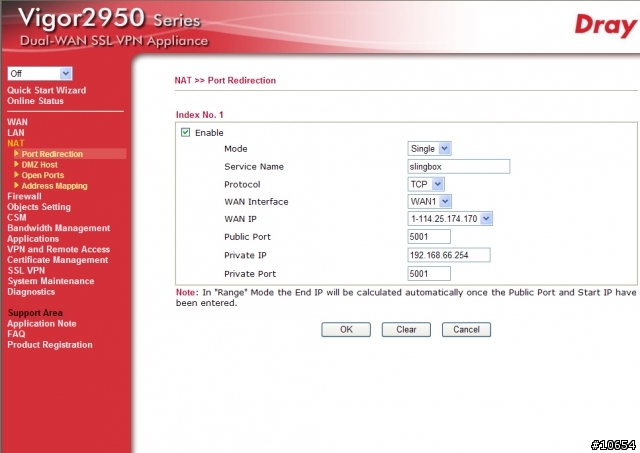Open the FAQ link
The height and width of the screenshot is (453, 640).
click(16, 334)
